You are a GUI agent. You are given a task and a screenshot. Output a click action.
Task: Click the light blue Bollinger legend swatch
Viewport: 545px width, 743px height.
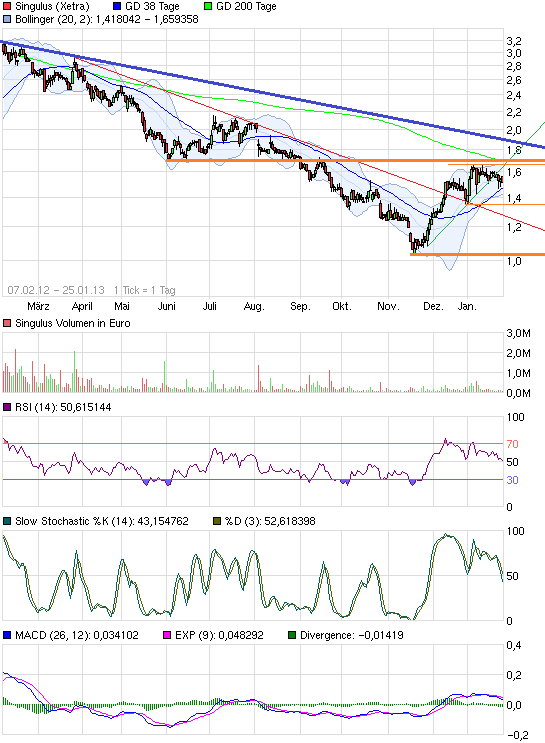tap(7, 19)
